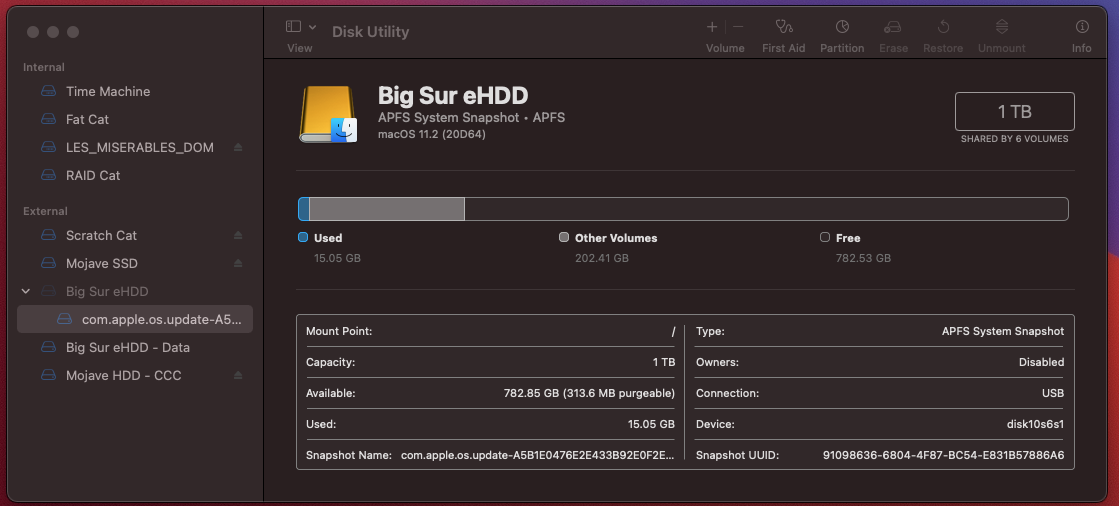Open the sidebar View menu button
The height and width of the screenshot is (506, 1119).
pos(300,27)
